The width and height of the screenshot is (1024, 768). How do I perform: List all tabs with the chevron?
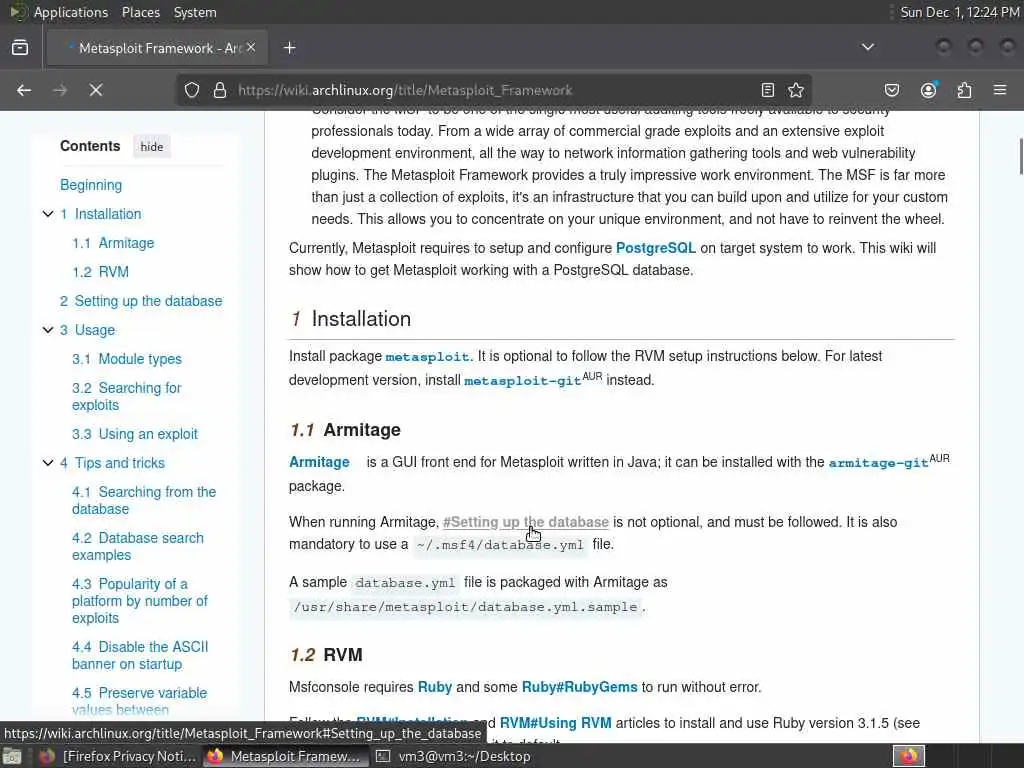click(868, 48)
